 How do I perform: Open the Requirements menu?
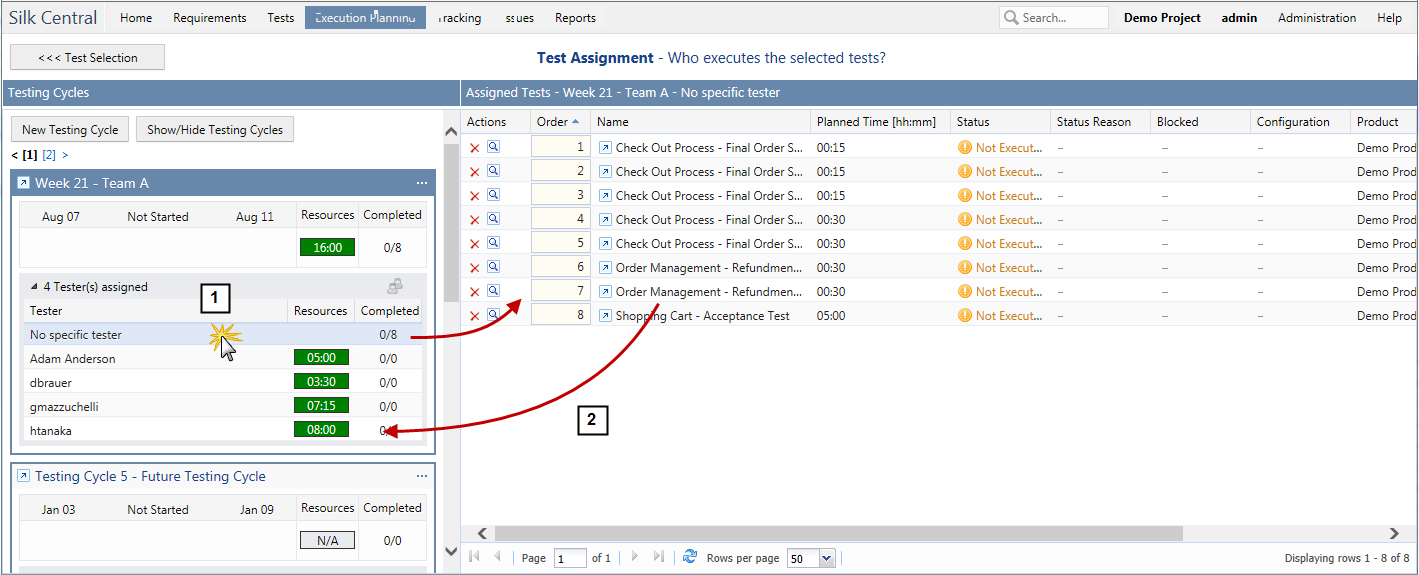click(209, 18)
